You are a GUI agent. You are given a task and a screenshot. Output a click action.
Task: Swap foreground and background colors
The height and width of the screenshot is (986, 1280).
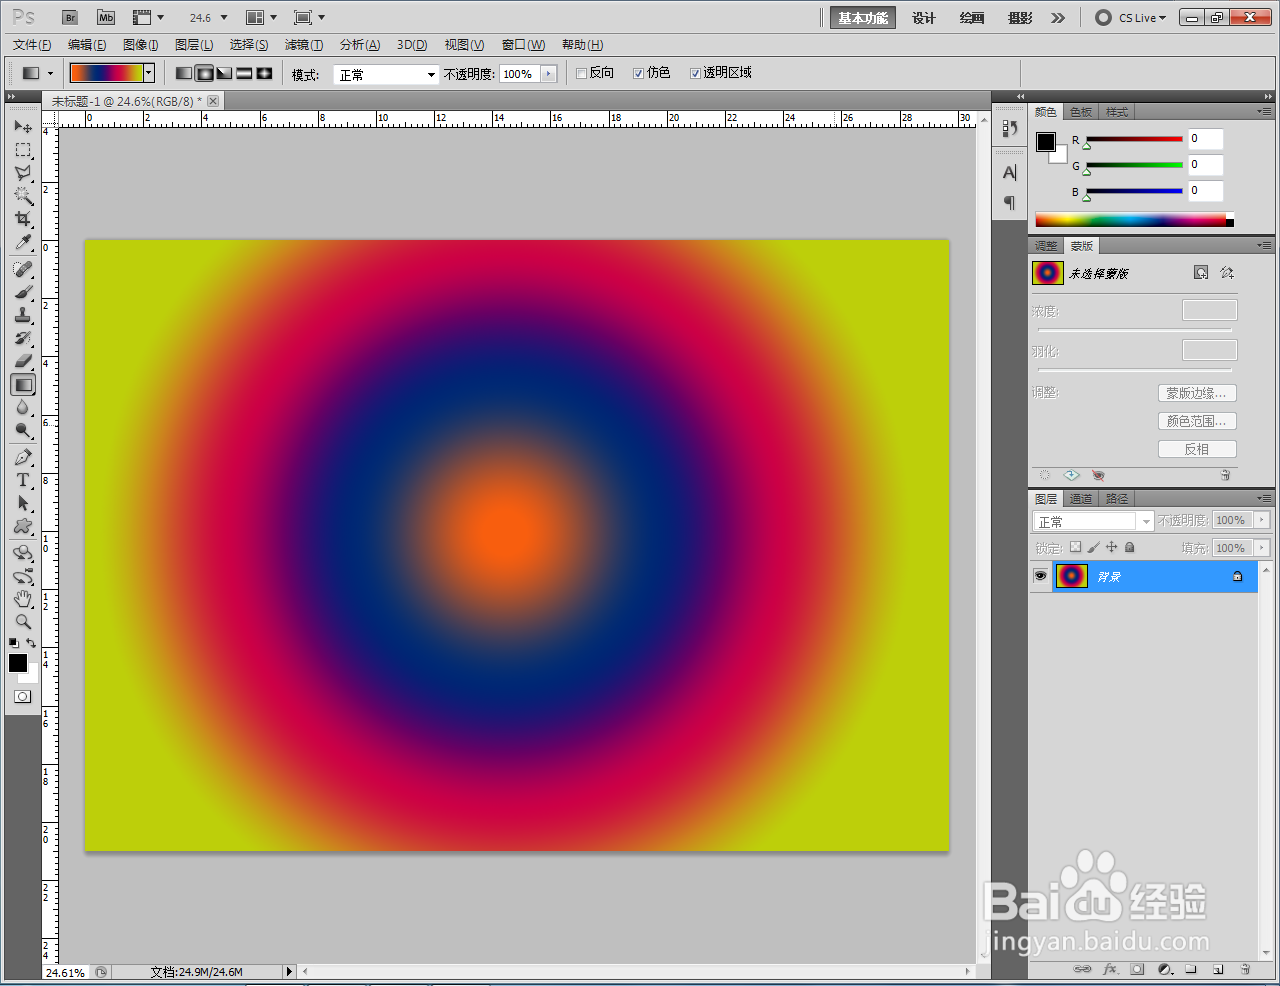32,643
